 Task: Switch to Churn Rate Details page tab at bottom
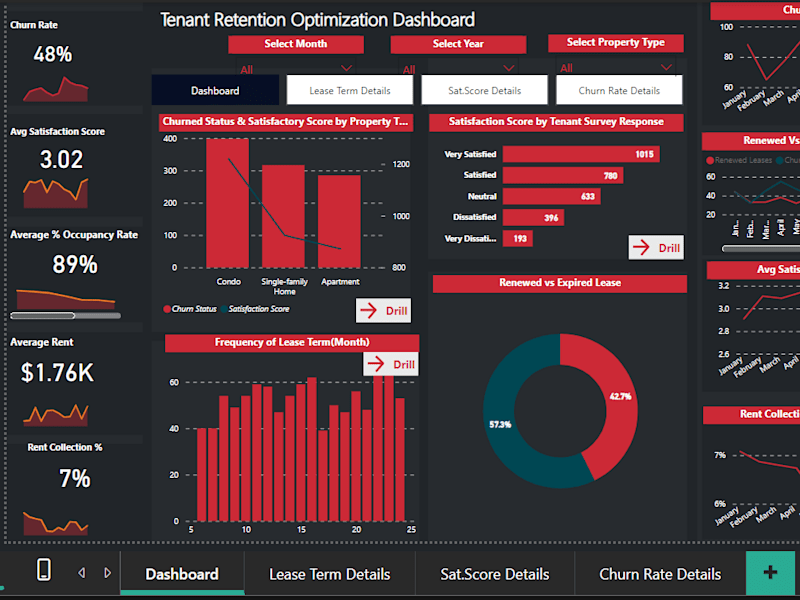660,574
